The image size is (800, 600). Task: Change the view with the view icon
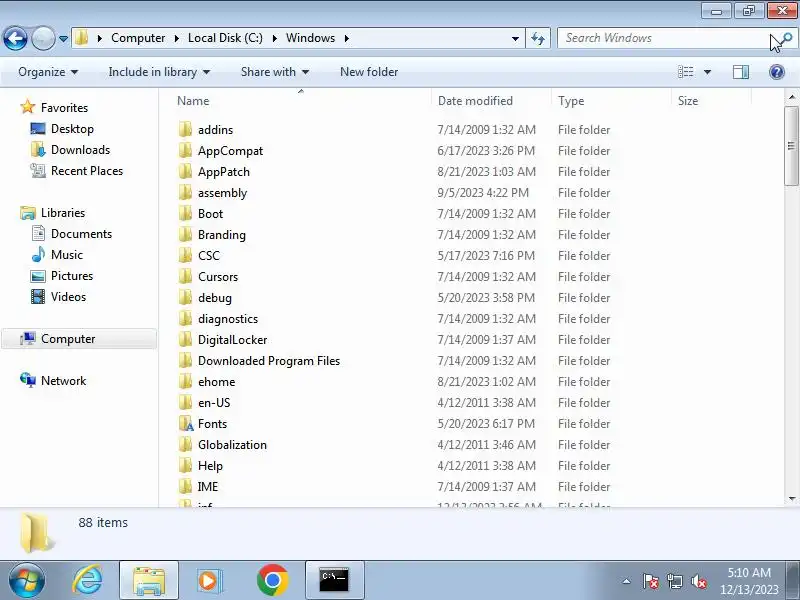click(685, 72)
